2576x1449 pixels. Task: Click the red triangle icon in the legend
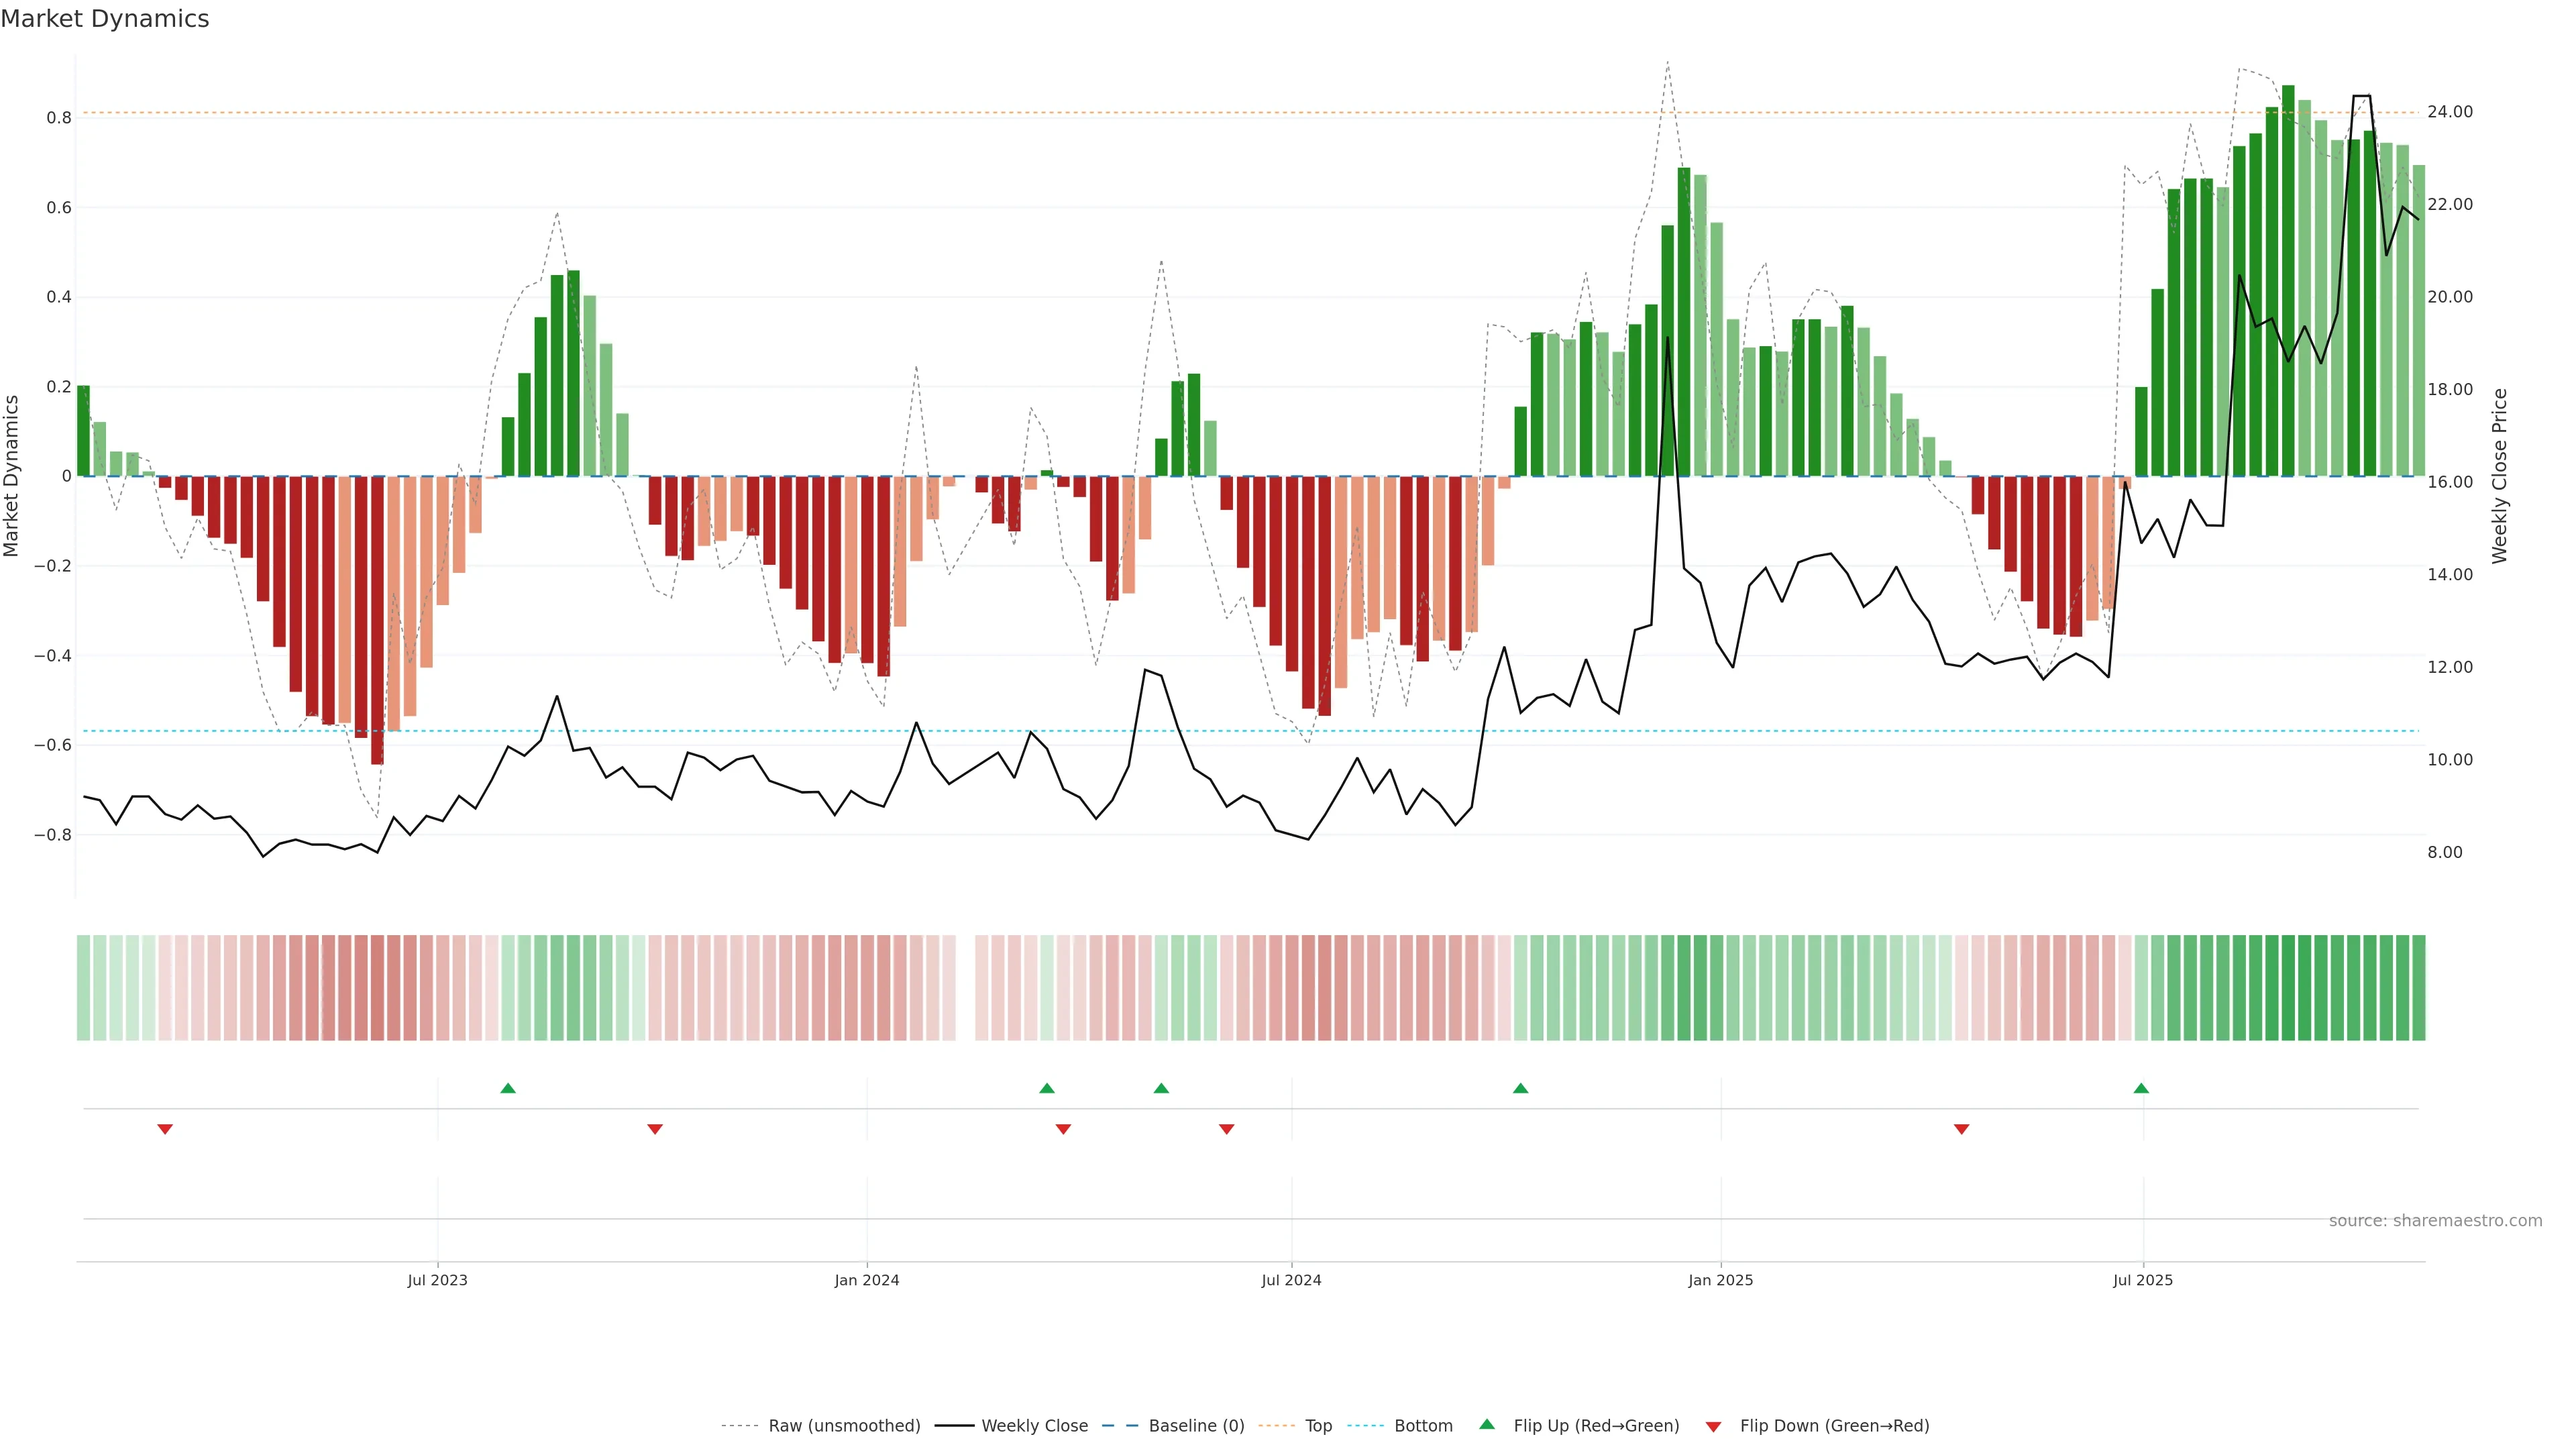coord(1713,1427)
